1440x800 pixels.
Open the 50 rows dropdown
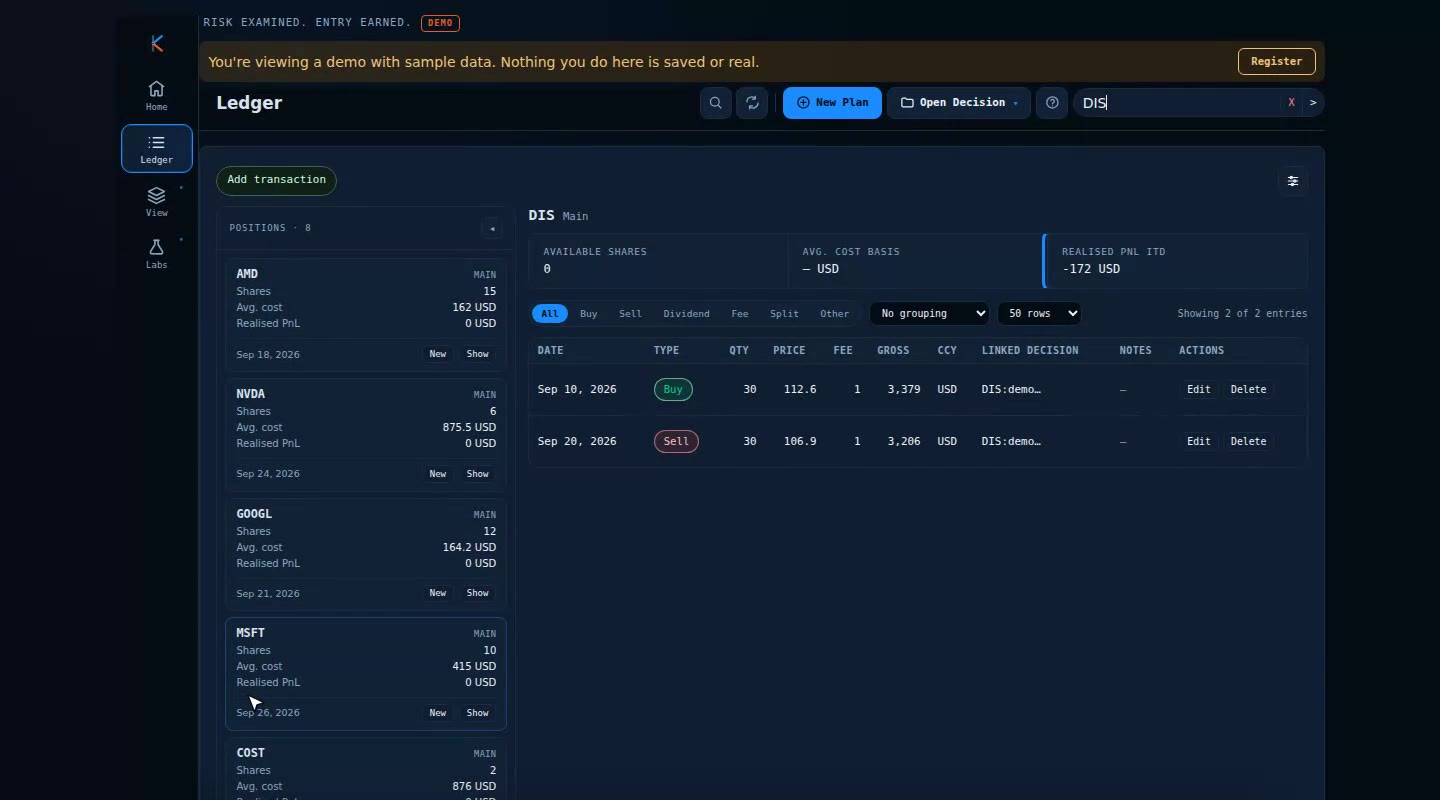1039,314
